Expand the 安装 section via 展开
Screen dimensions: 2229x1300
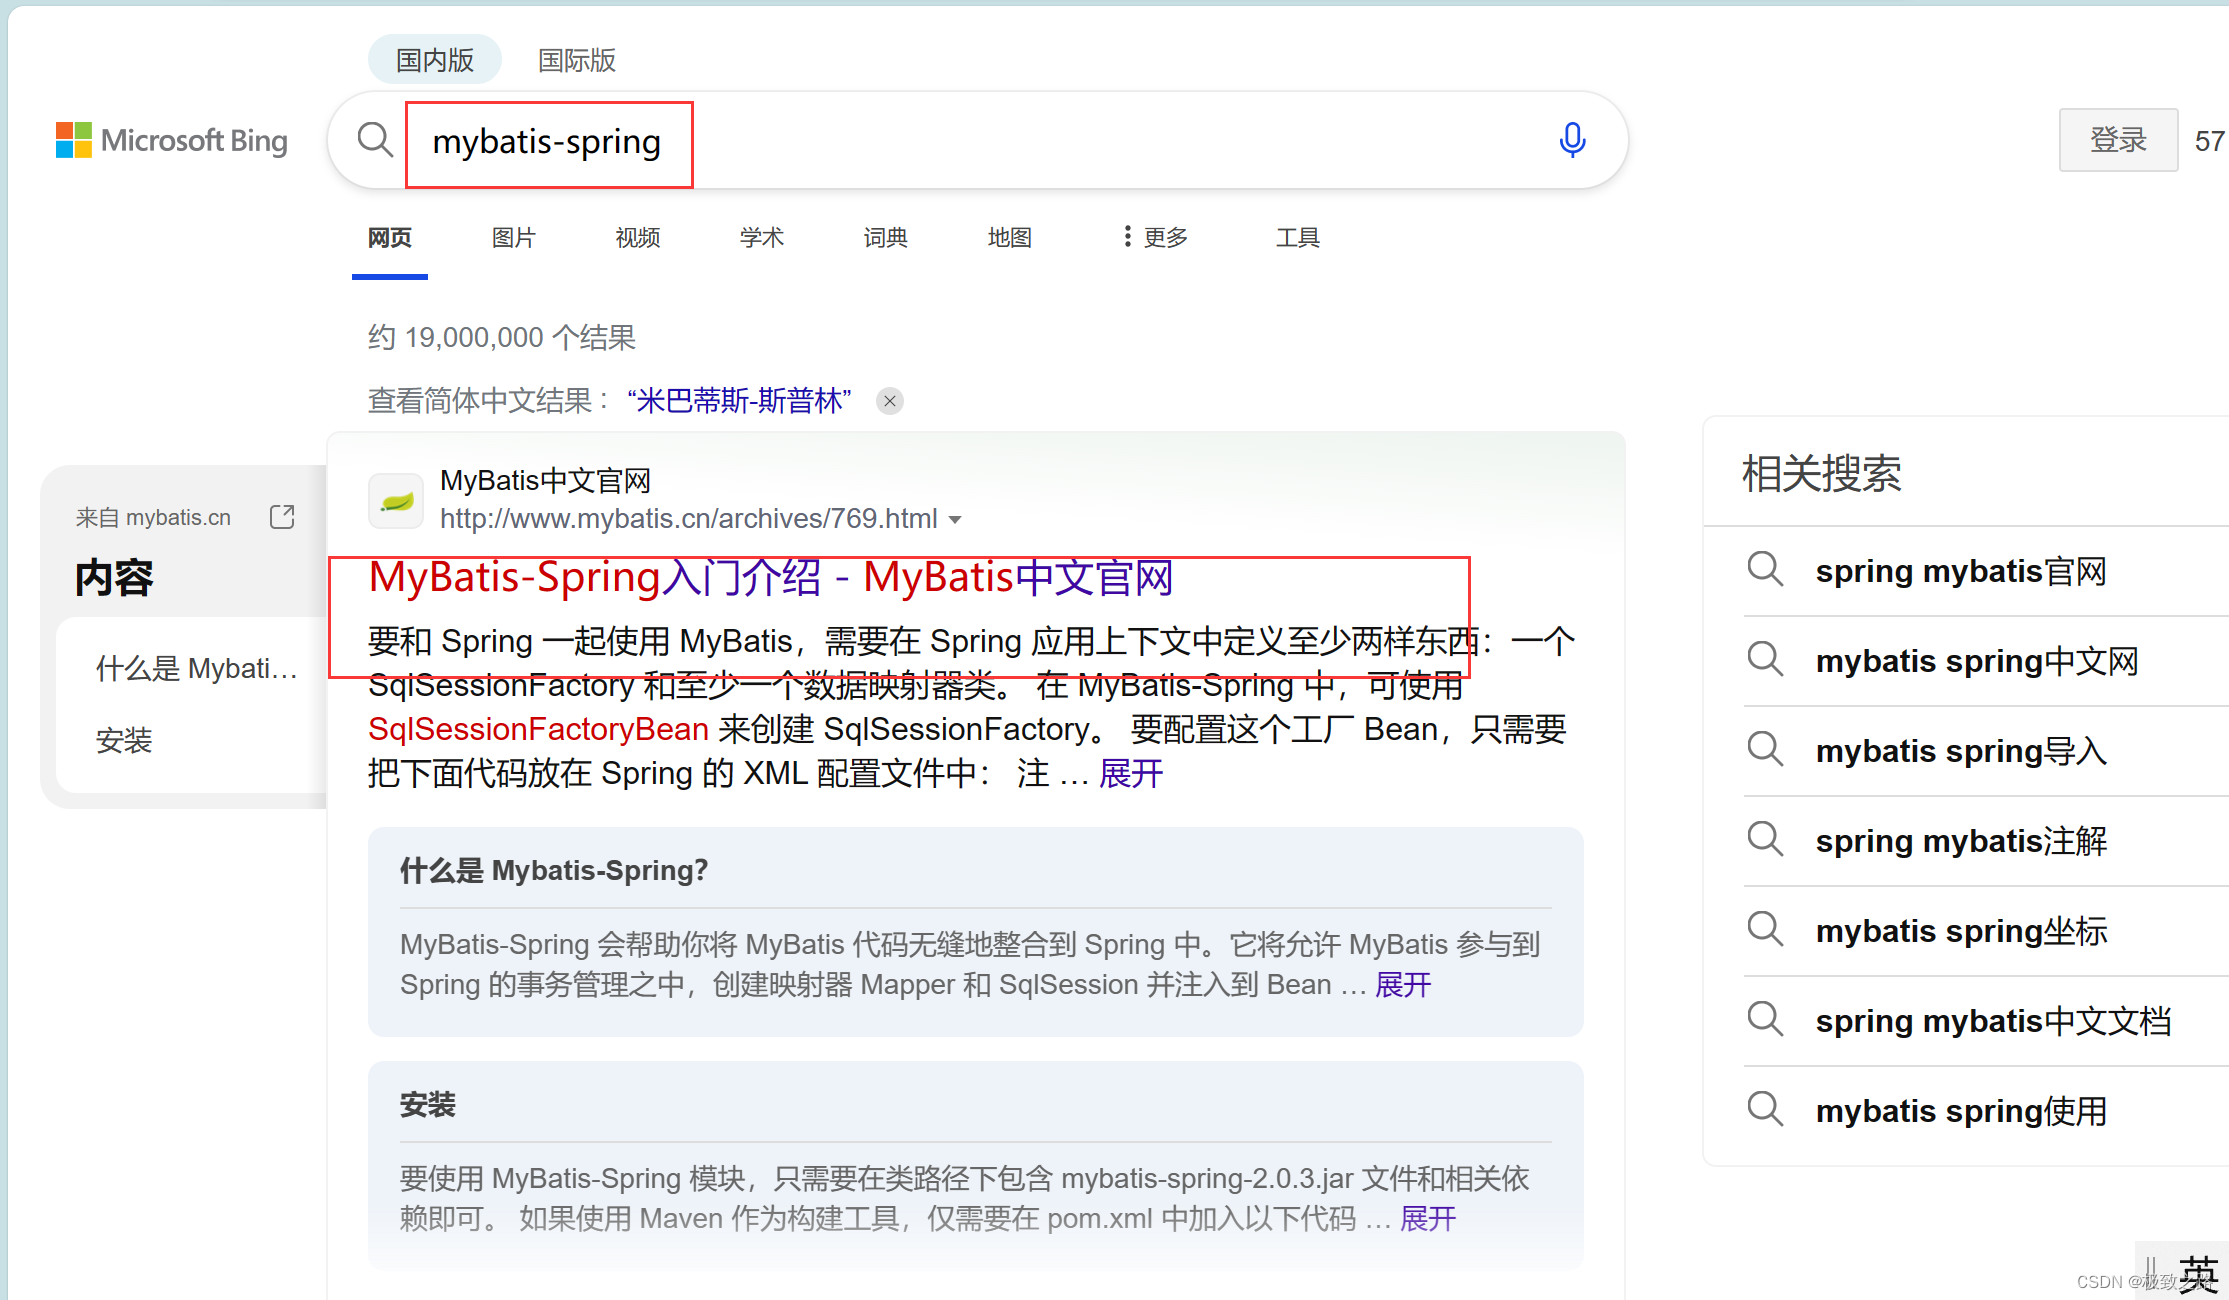point(1428,1219)
